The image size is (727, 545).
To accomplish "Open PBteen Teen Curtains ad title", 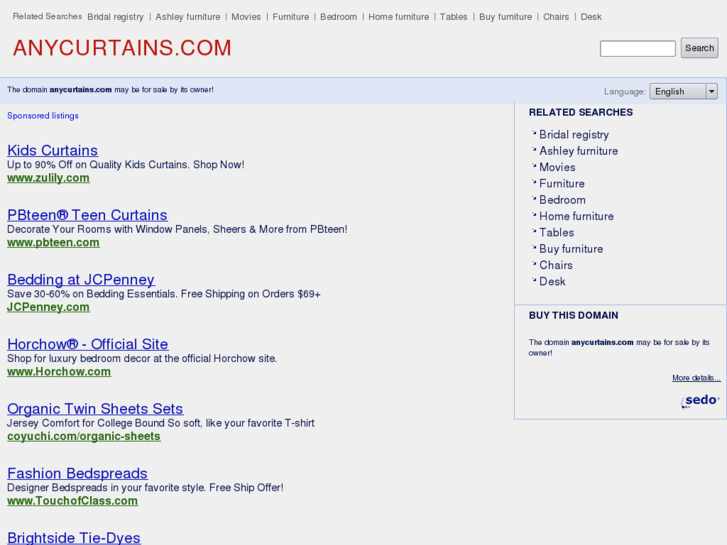I will point(87,215).
